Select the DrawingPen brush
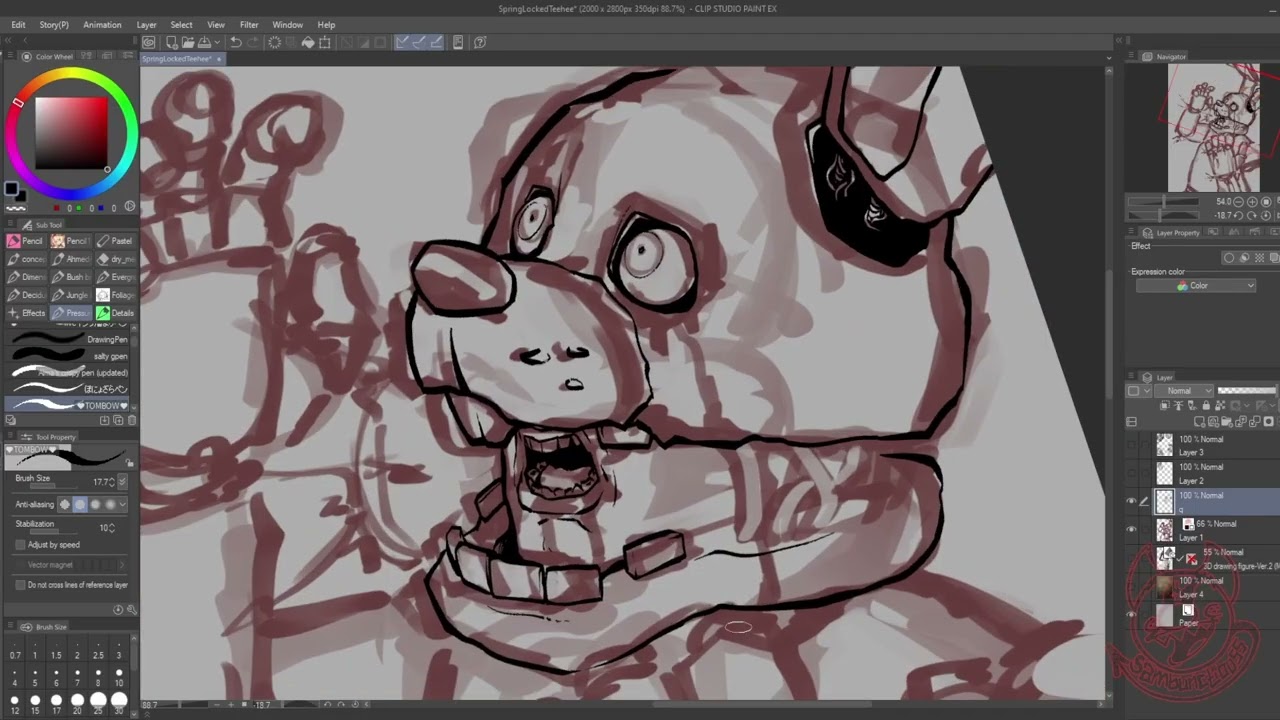The image size is (1280, 720). 68,339
